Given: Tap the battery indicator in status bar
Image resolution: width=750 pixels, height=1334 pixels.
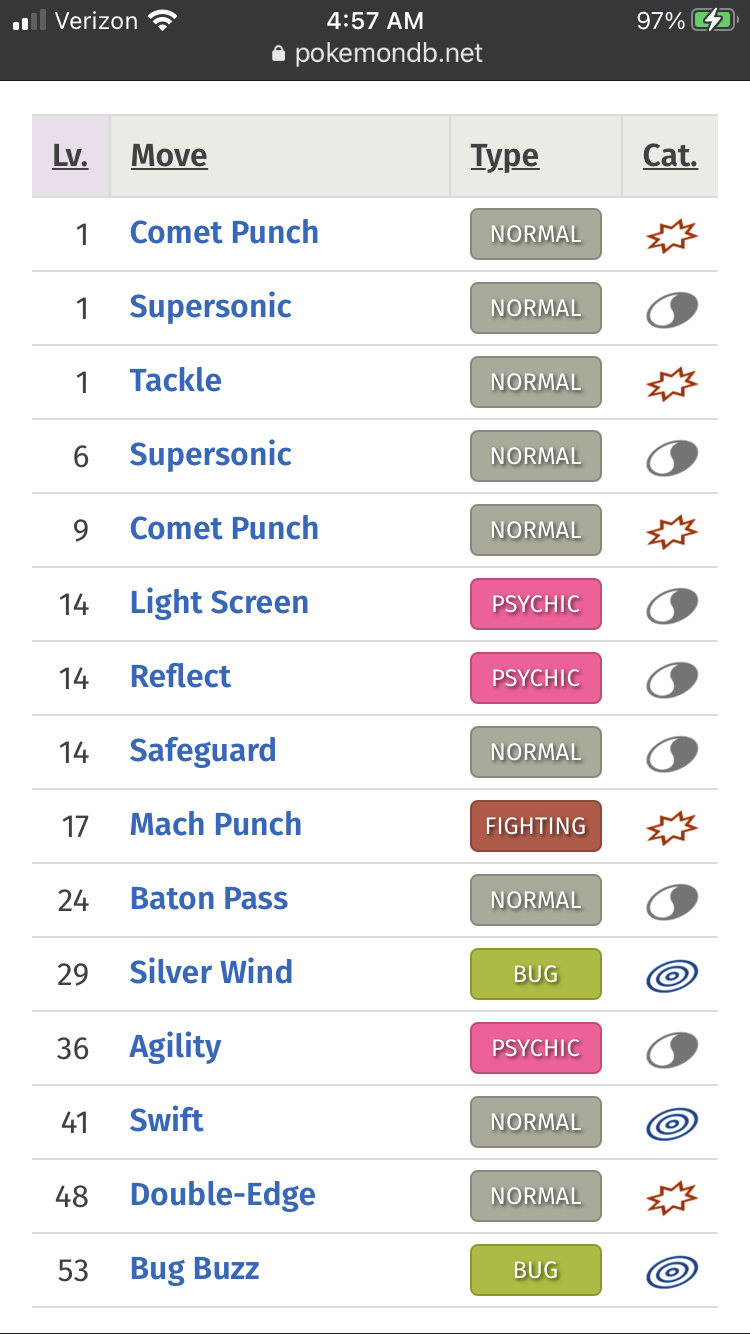Looking at the screenshot, I should (713, 20).
